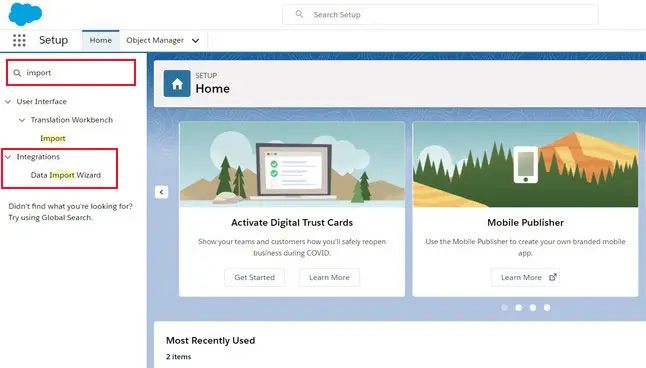This screenshot has width=646, height=368.
Task: Click the magnifier icon in Quick Find box
Action: click(17, 73)
